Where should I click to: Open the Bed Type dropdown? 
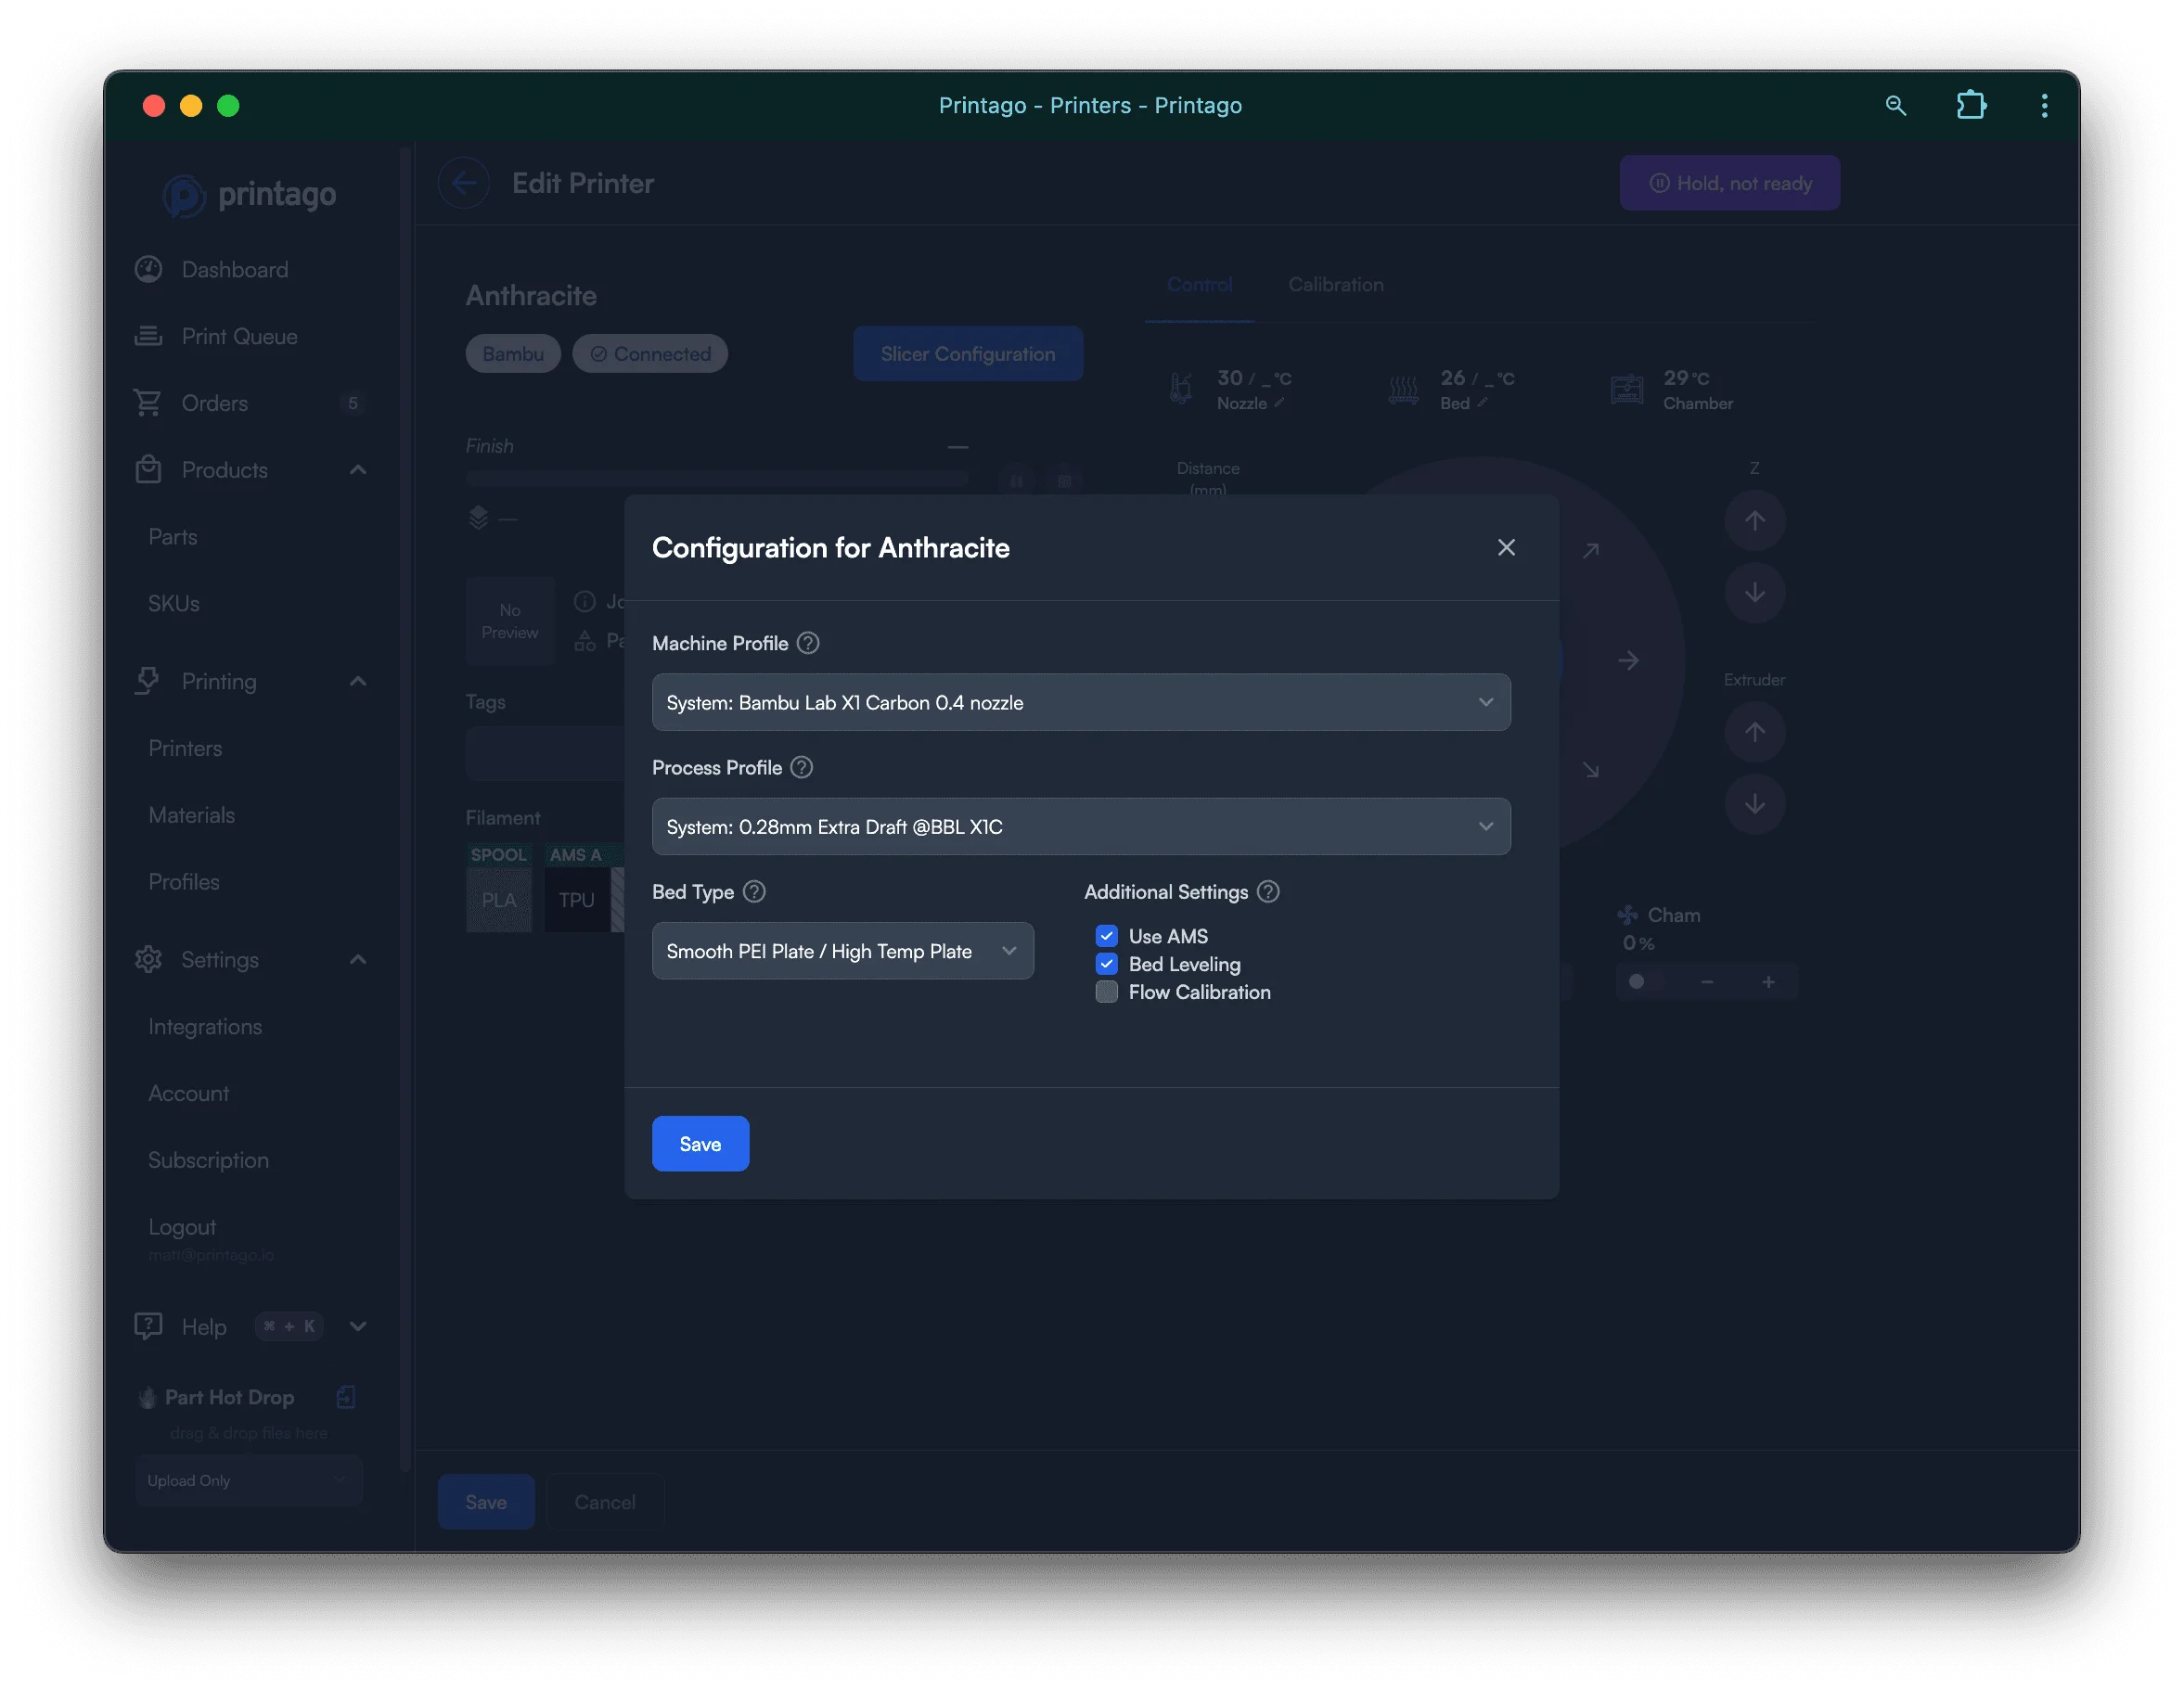[842, 951]
